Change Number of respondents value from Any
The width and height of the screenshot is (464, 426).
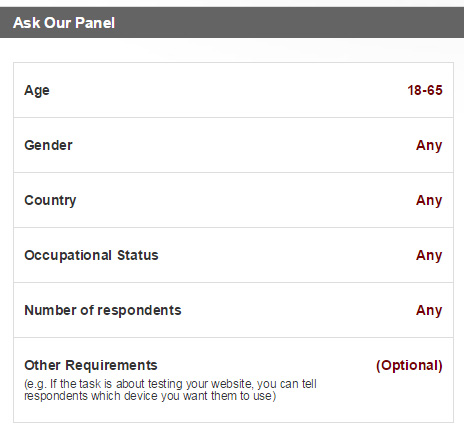[429, 310]
